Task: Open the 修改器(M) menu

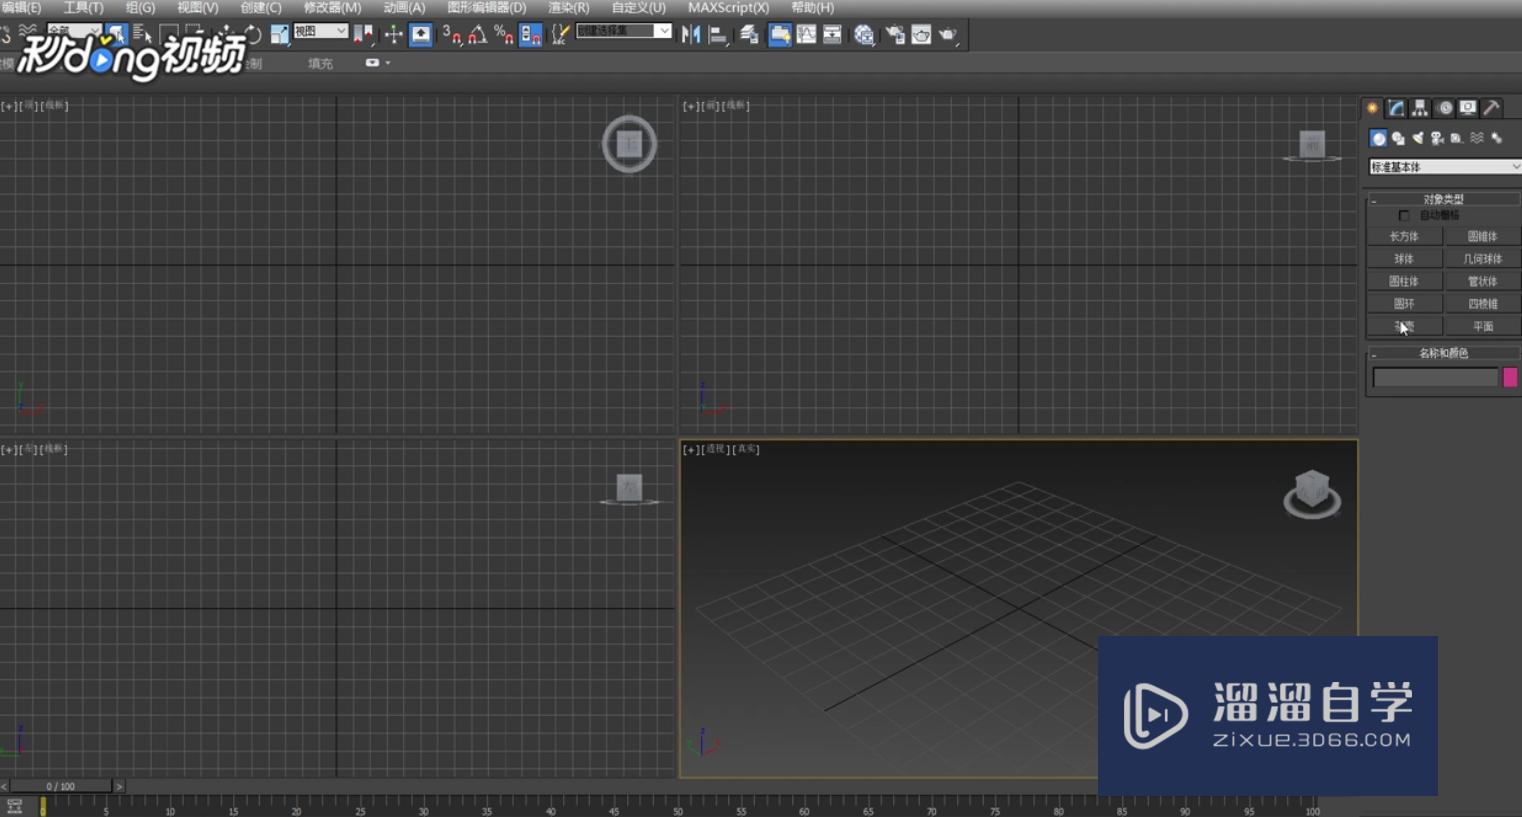Action: [332, 8]
